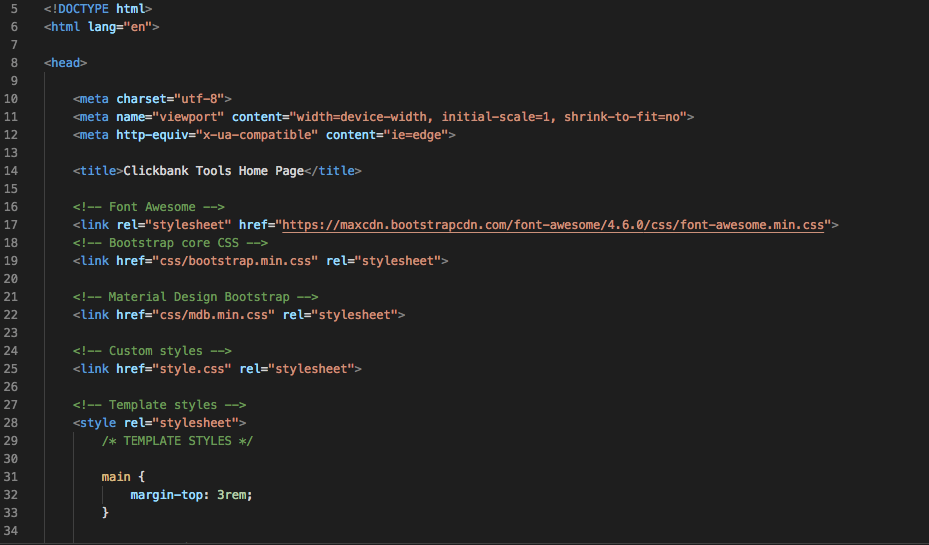Place cursor on DOCTYPE html declaration
The image size is (929, 545).
tap(98, 9)
